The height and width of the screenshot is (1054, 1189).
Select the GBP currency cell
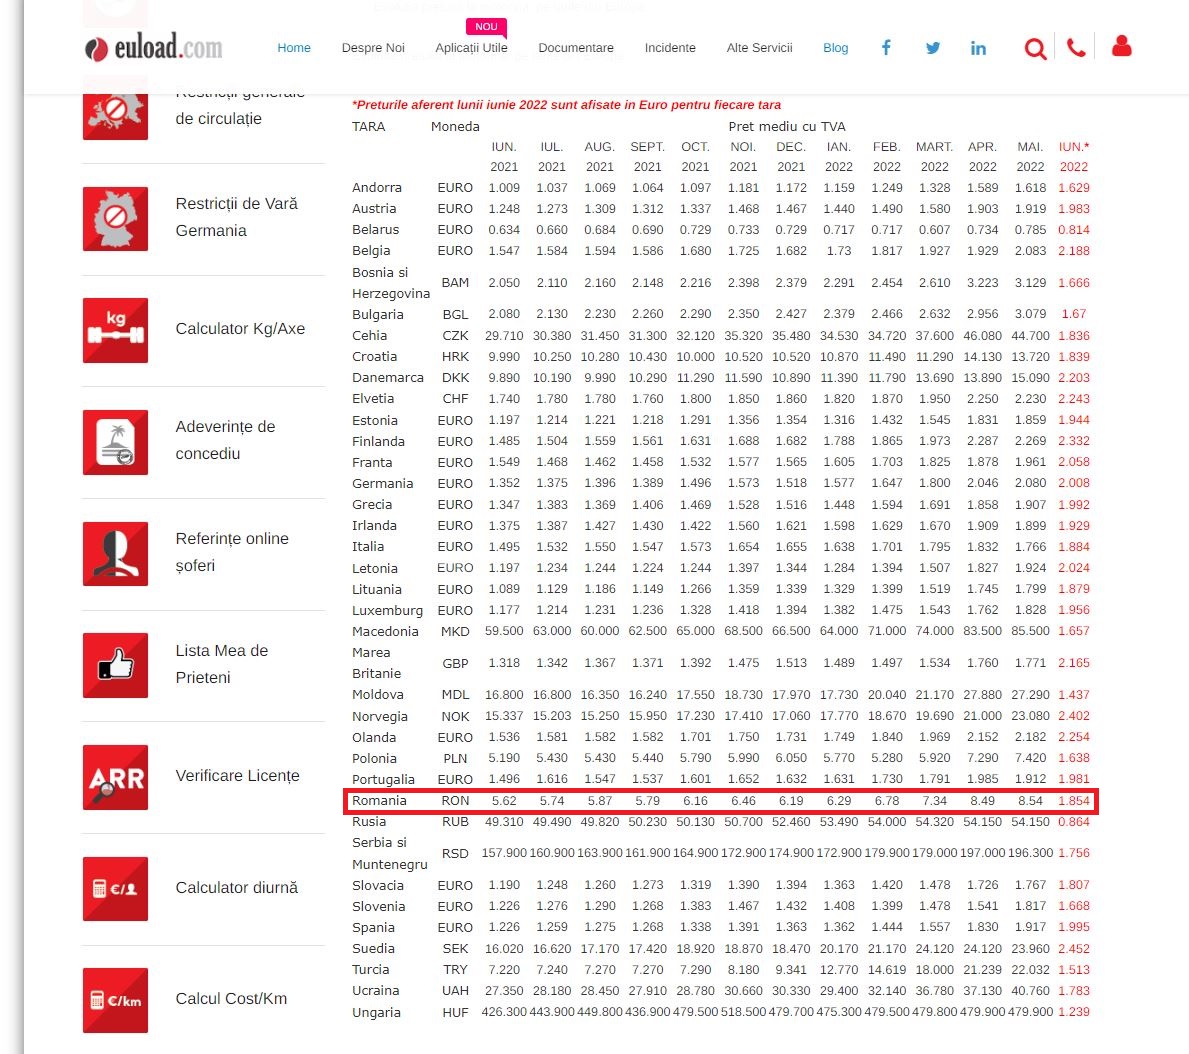(455, 663)
